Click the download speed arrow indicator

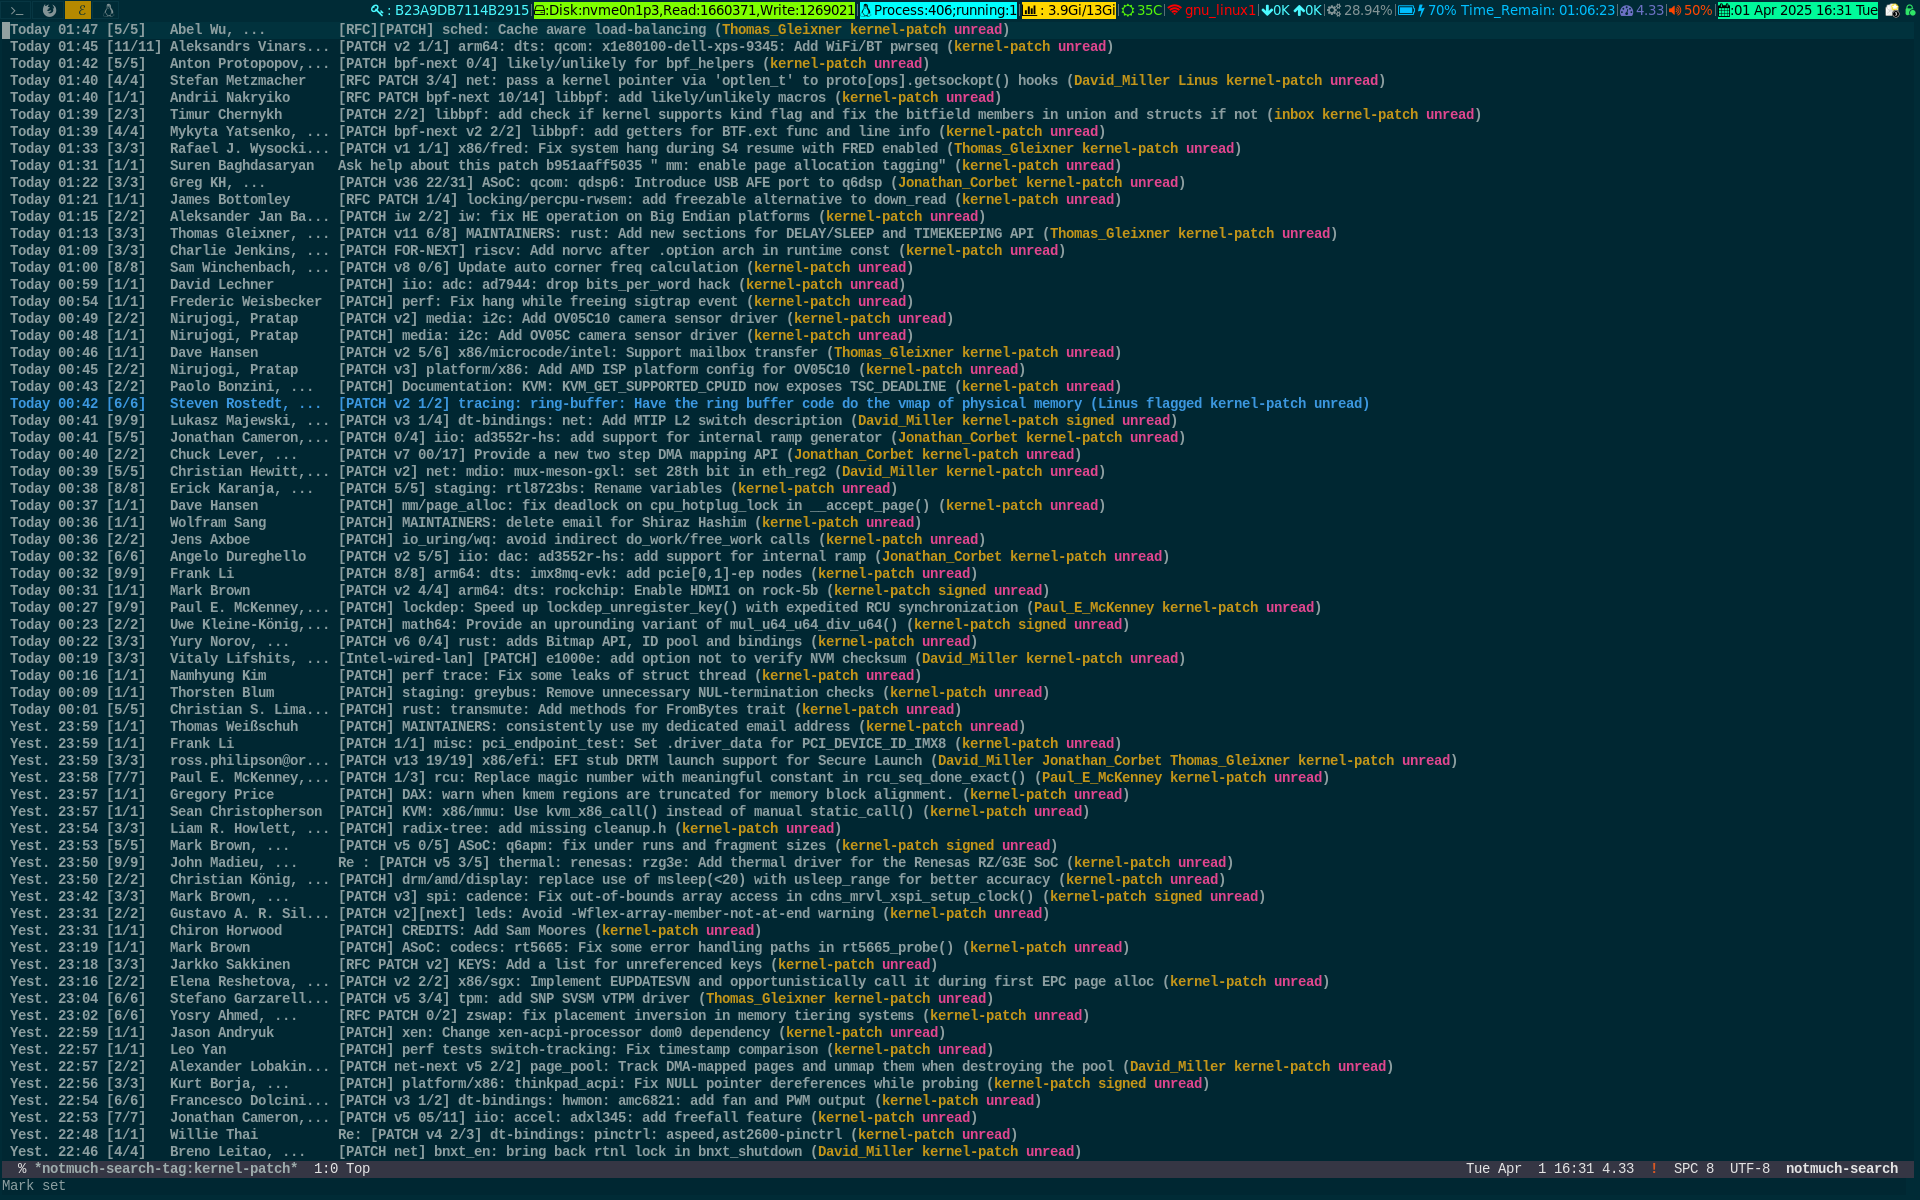tap(1275, 10)
